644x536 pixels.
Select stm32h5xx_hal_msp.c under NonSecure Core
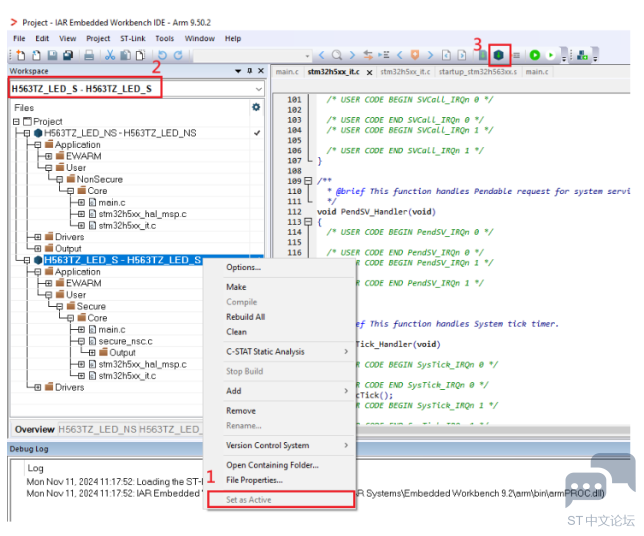pyautogui.click(x=142, y=214)
